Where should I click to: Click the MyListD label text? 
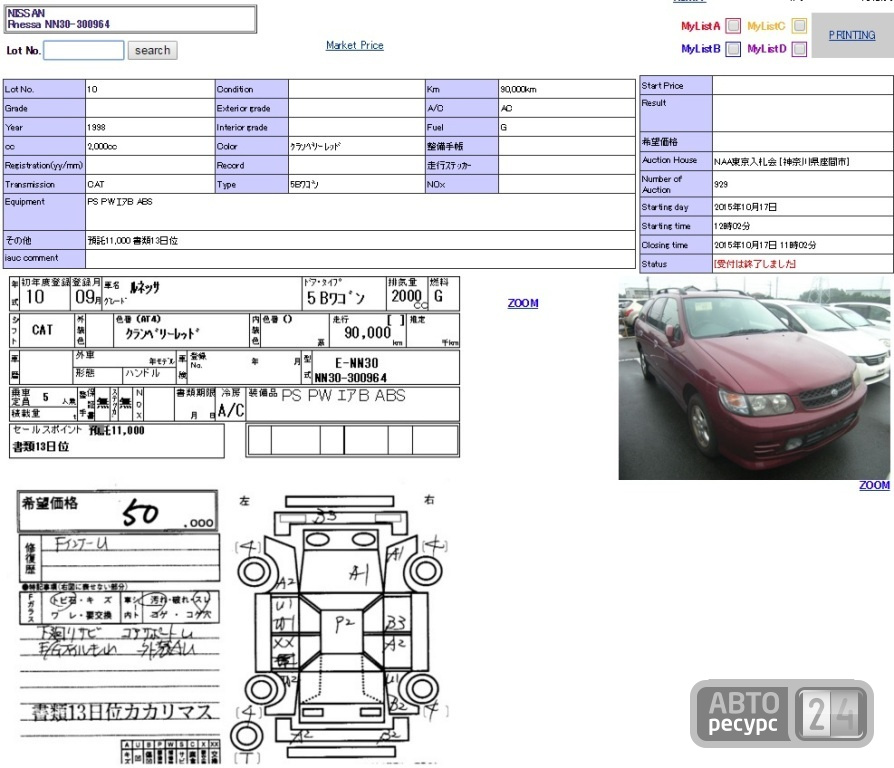tap(767, 49)
